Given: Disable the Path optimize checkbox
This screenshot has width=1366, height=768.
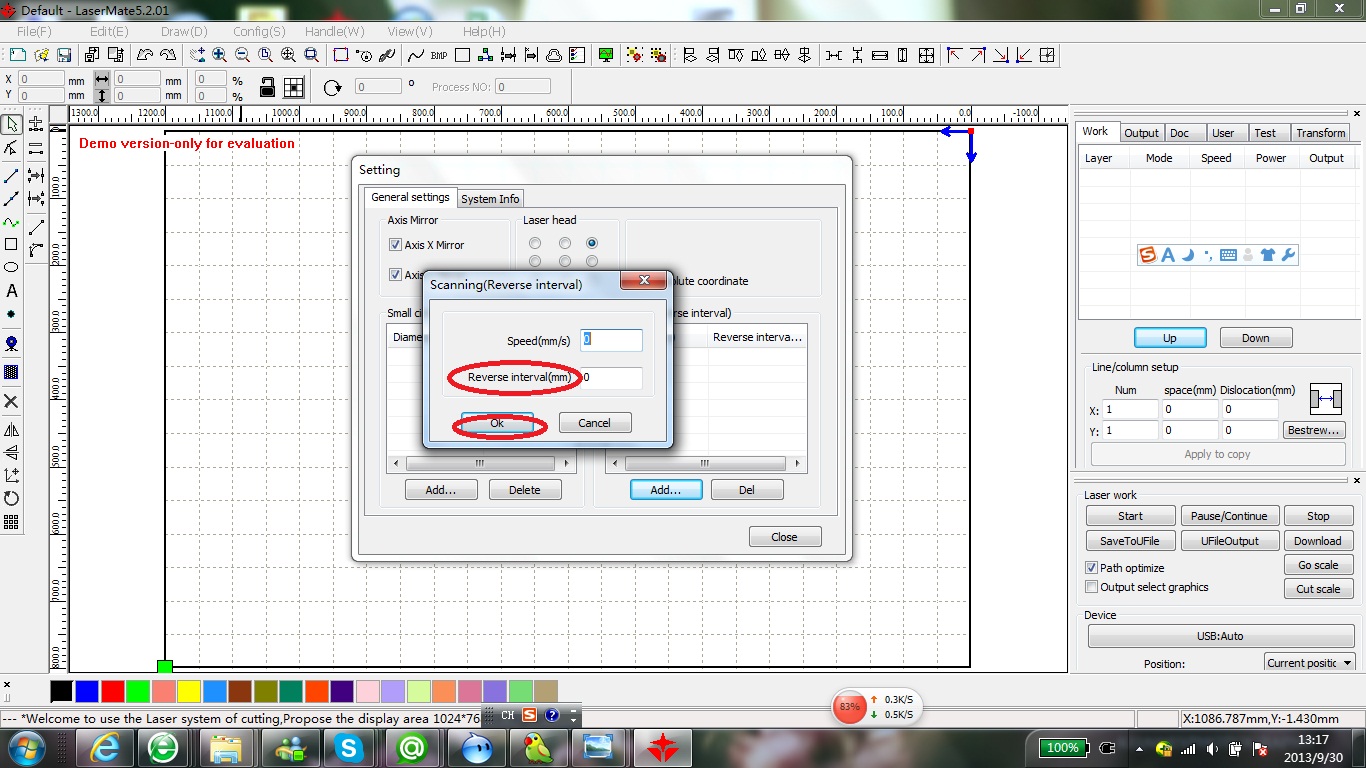Looking at the screenshot, I should [x=1092, y=568].
